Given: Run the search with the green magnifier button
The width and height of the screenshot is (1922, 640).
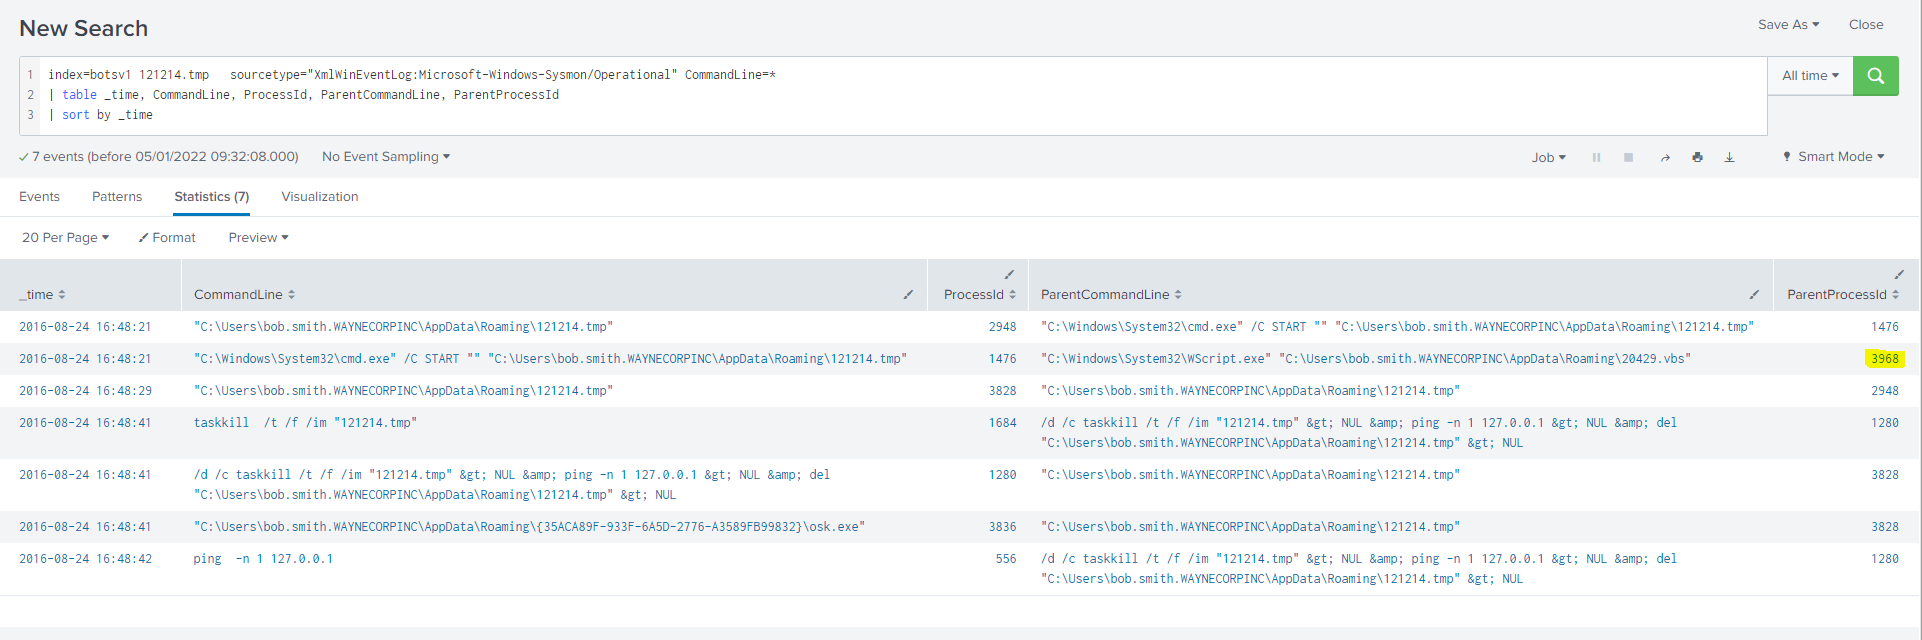Looking at the screenshot, I should tap(1875, 76).
